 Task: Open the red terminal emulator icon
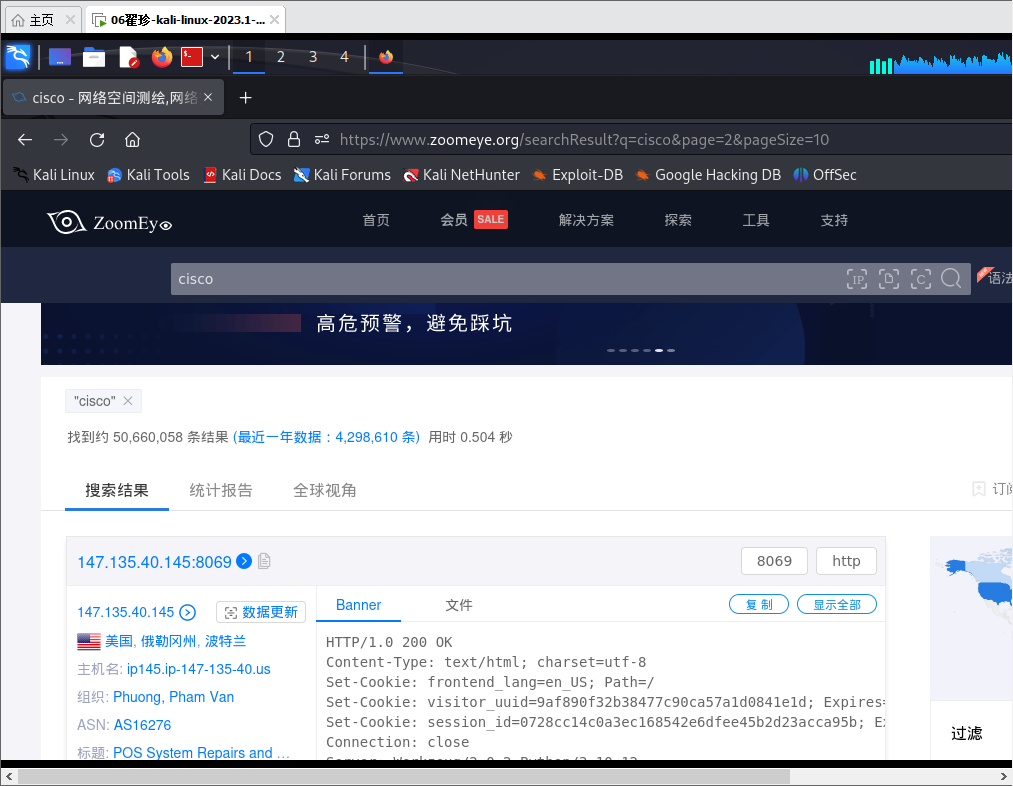(x=192, y=57)
